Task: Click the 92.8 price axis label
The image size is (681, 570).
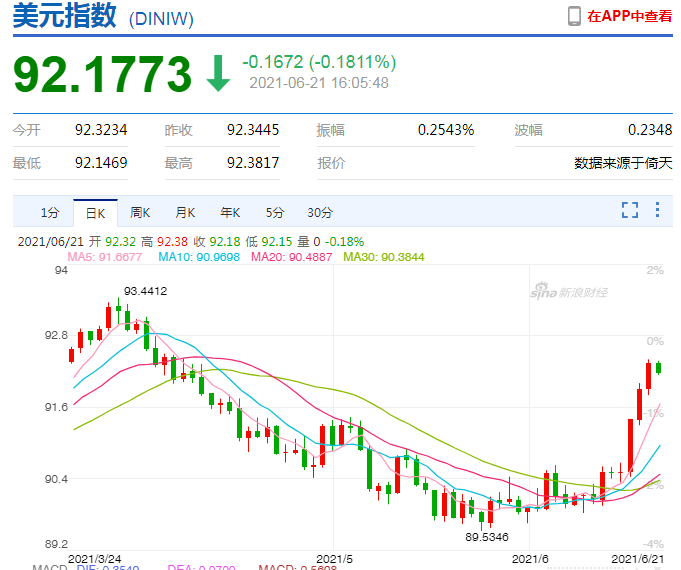Action: point(56,335)
